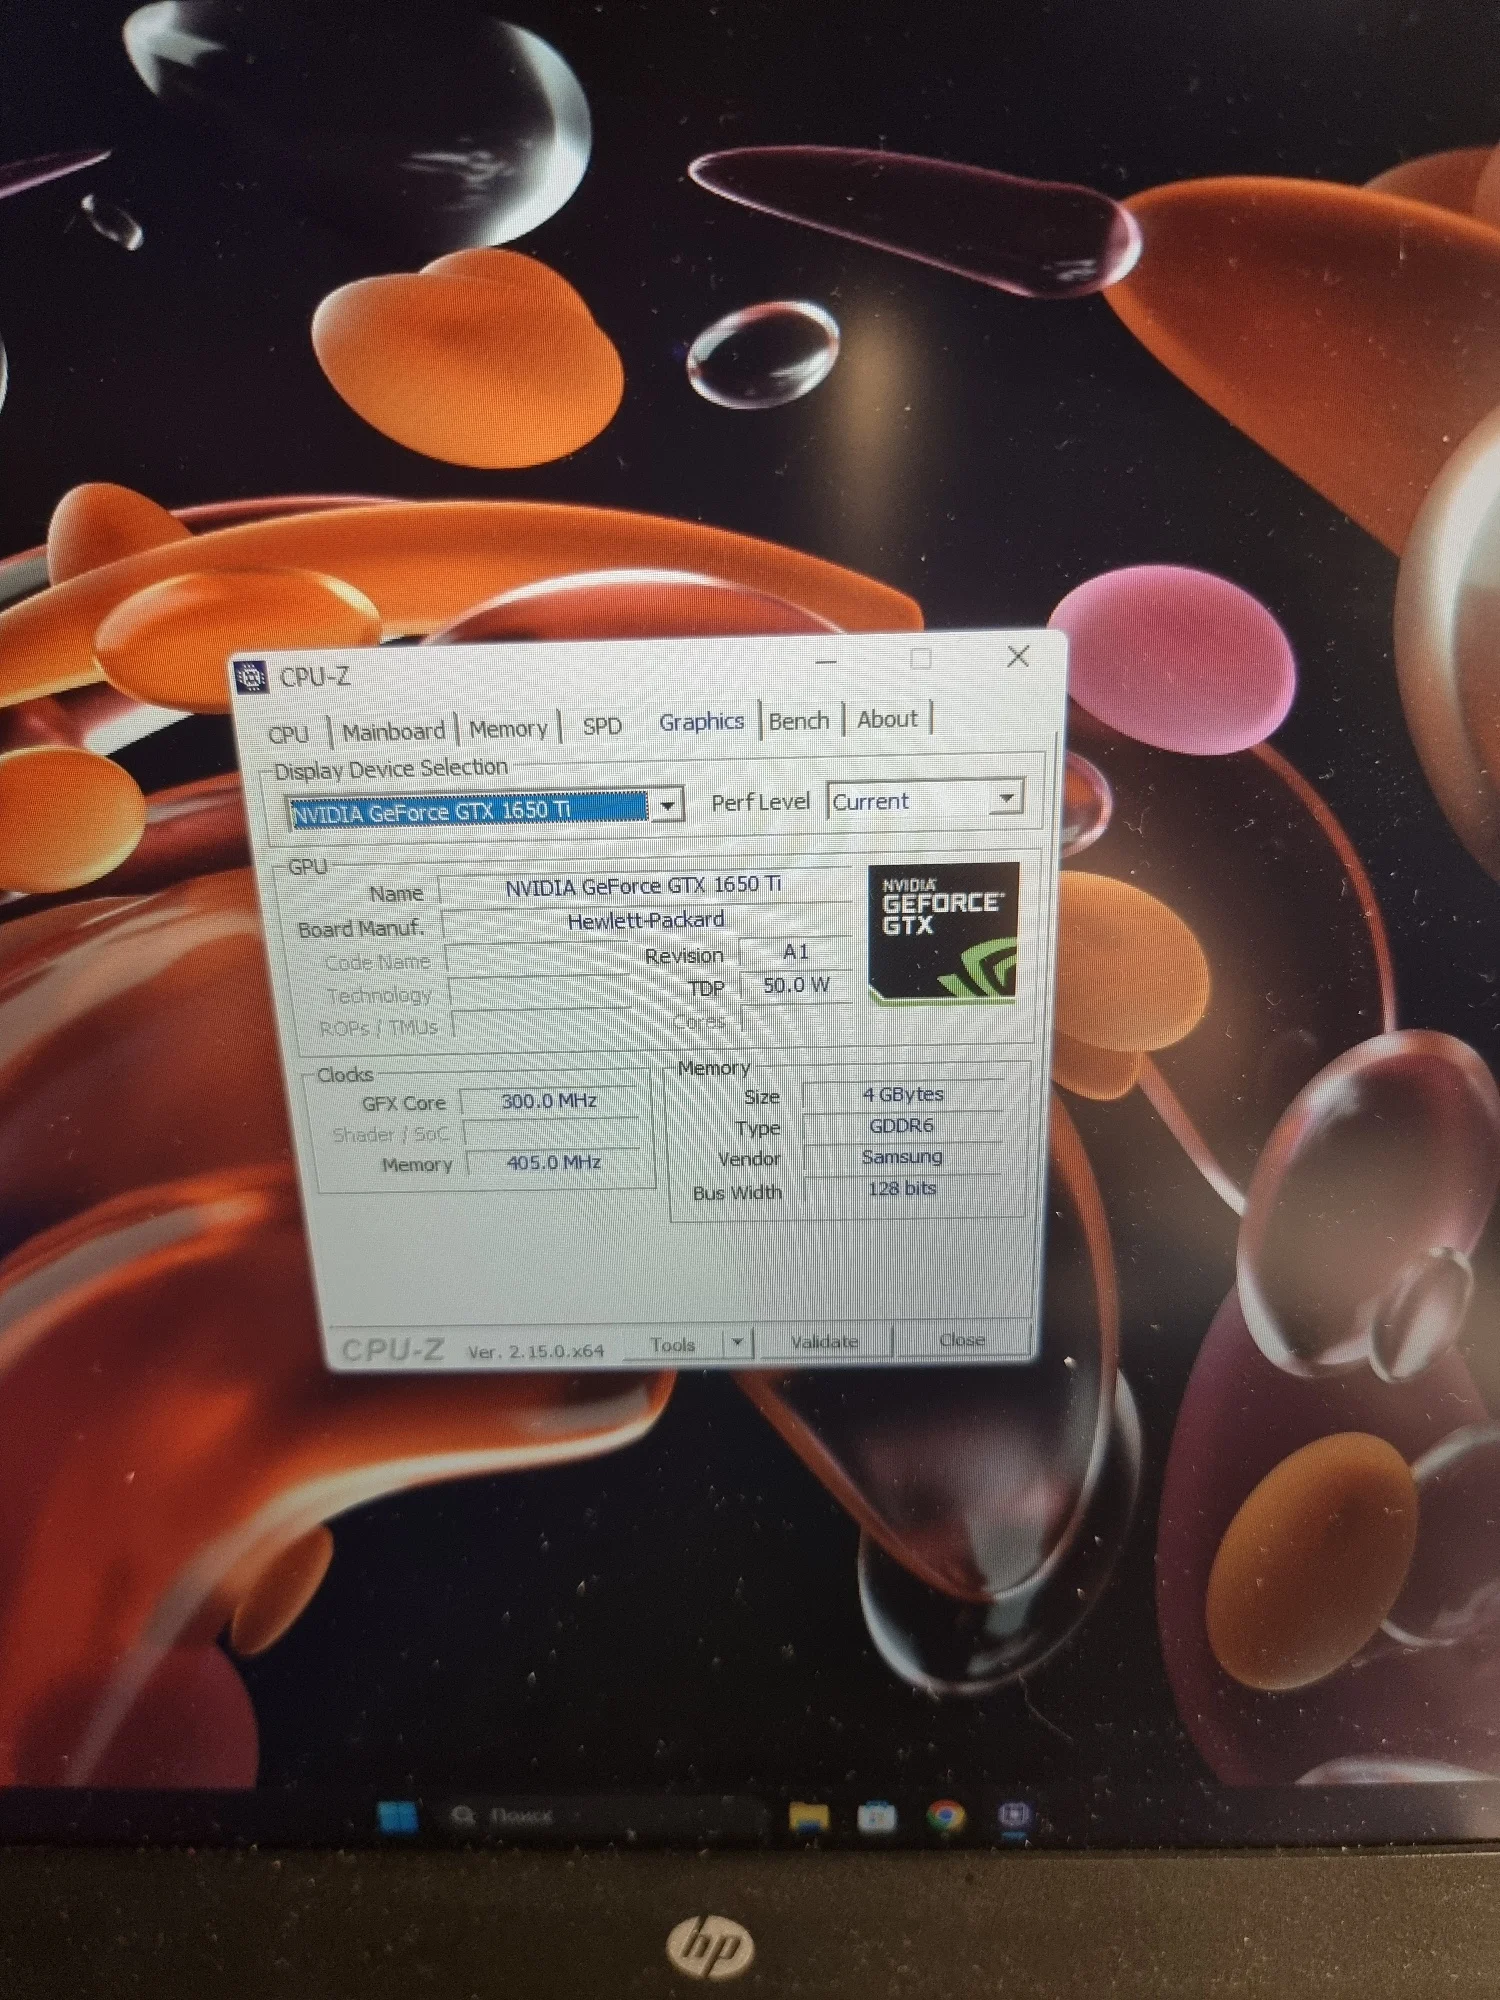
Task: Click the Bus Width value '128 bits'
Action: (x=902, y=1188)
